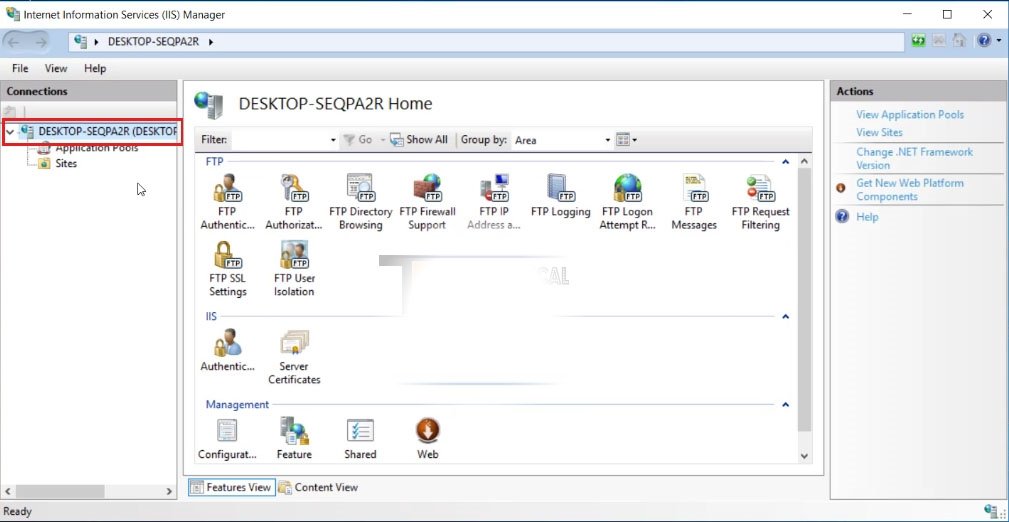Open Configuration Editor icon
This screenshot has width=1009, height=522.
pyautogui.click(x=227, y=438)
